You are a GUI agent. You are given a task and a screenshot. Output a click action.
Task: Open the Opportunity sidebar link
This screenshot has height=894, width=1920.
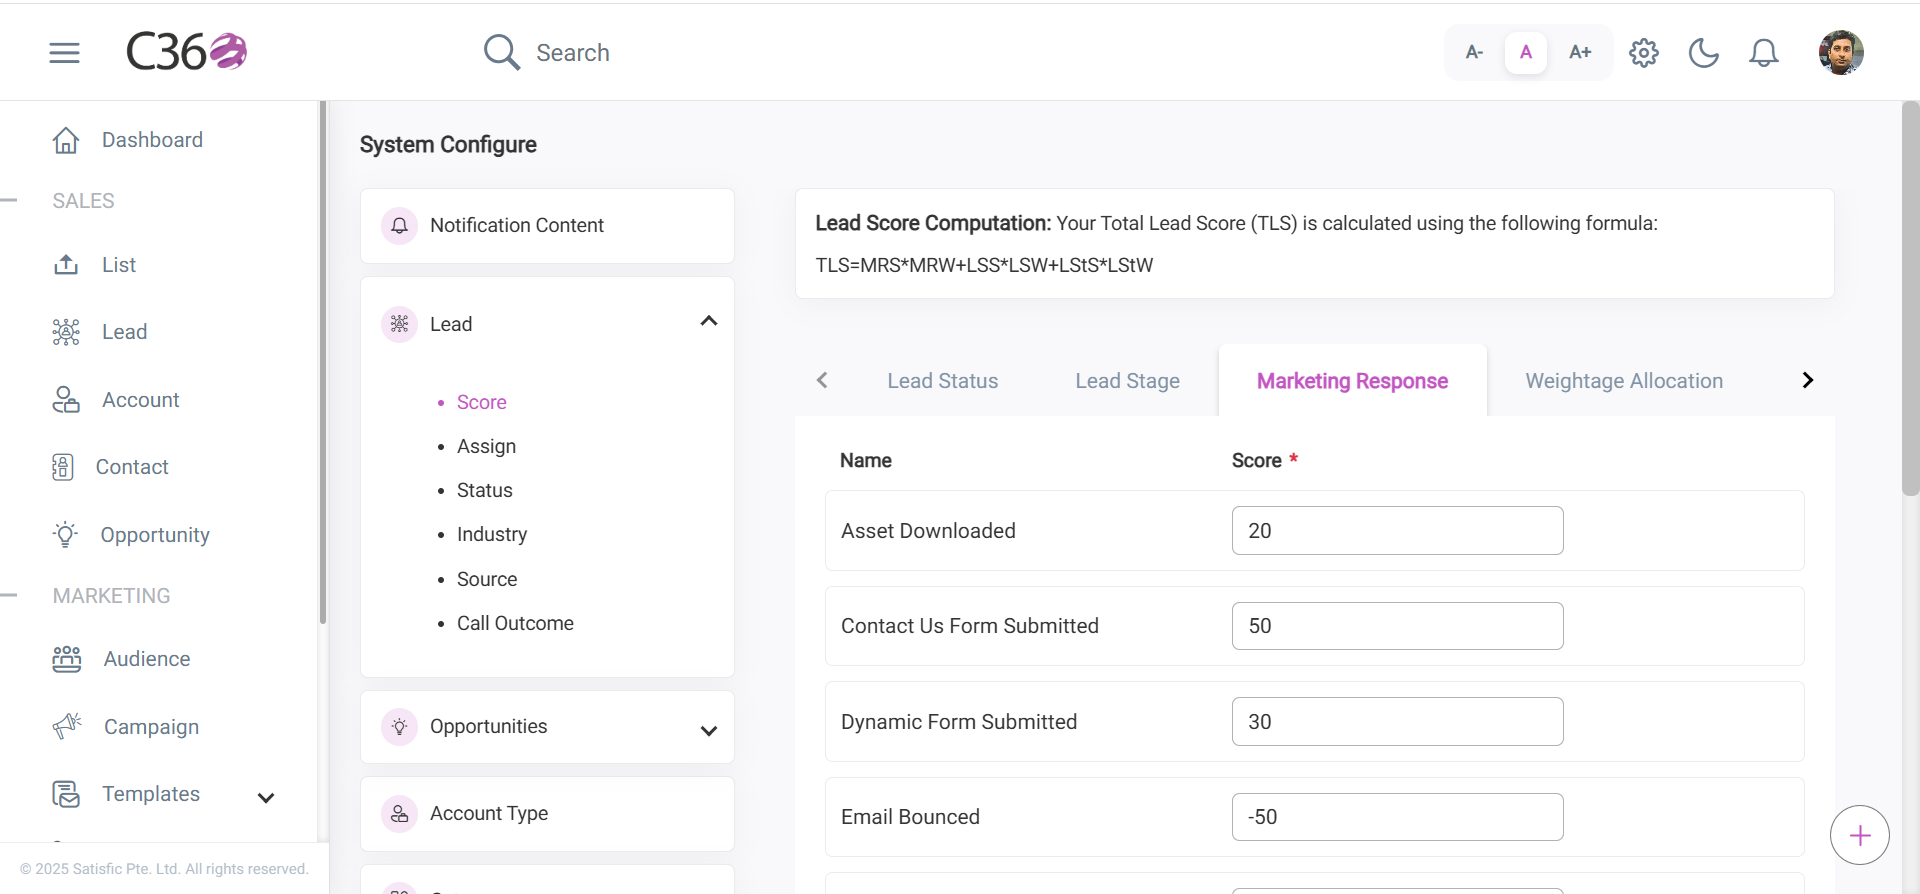[155, 535]
